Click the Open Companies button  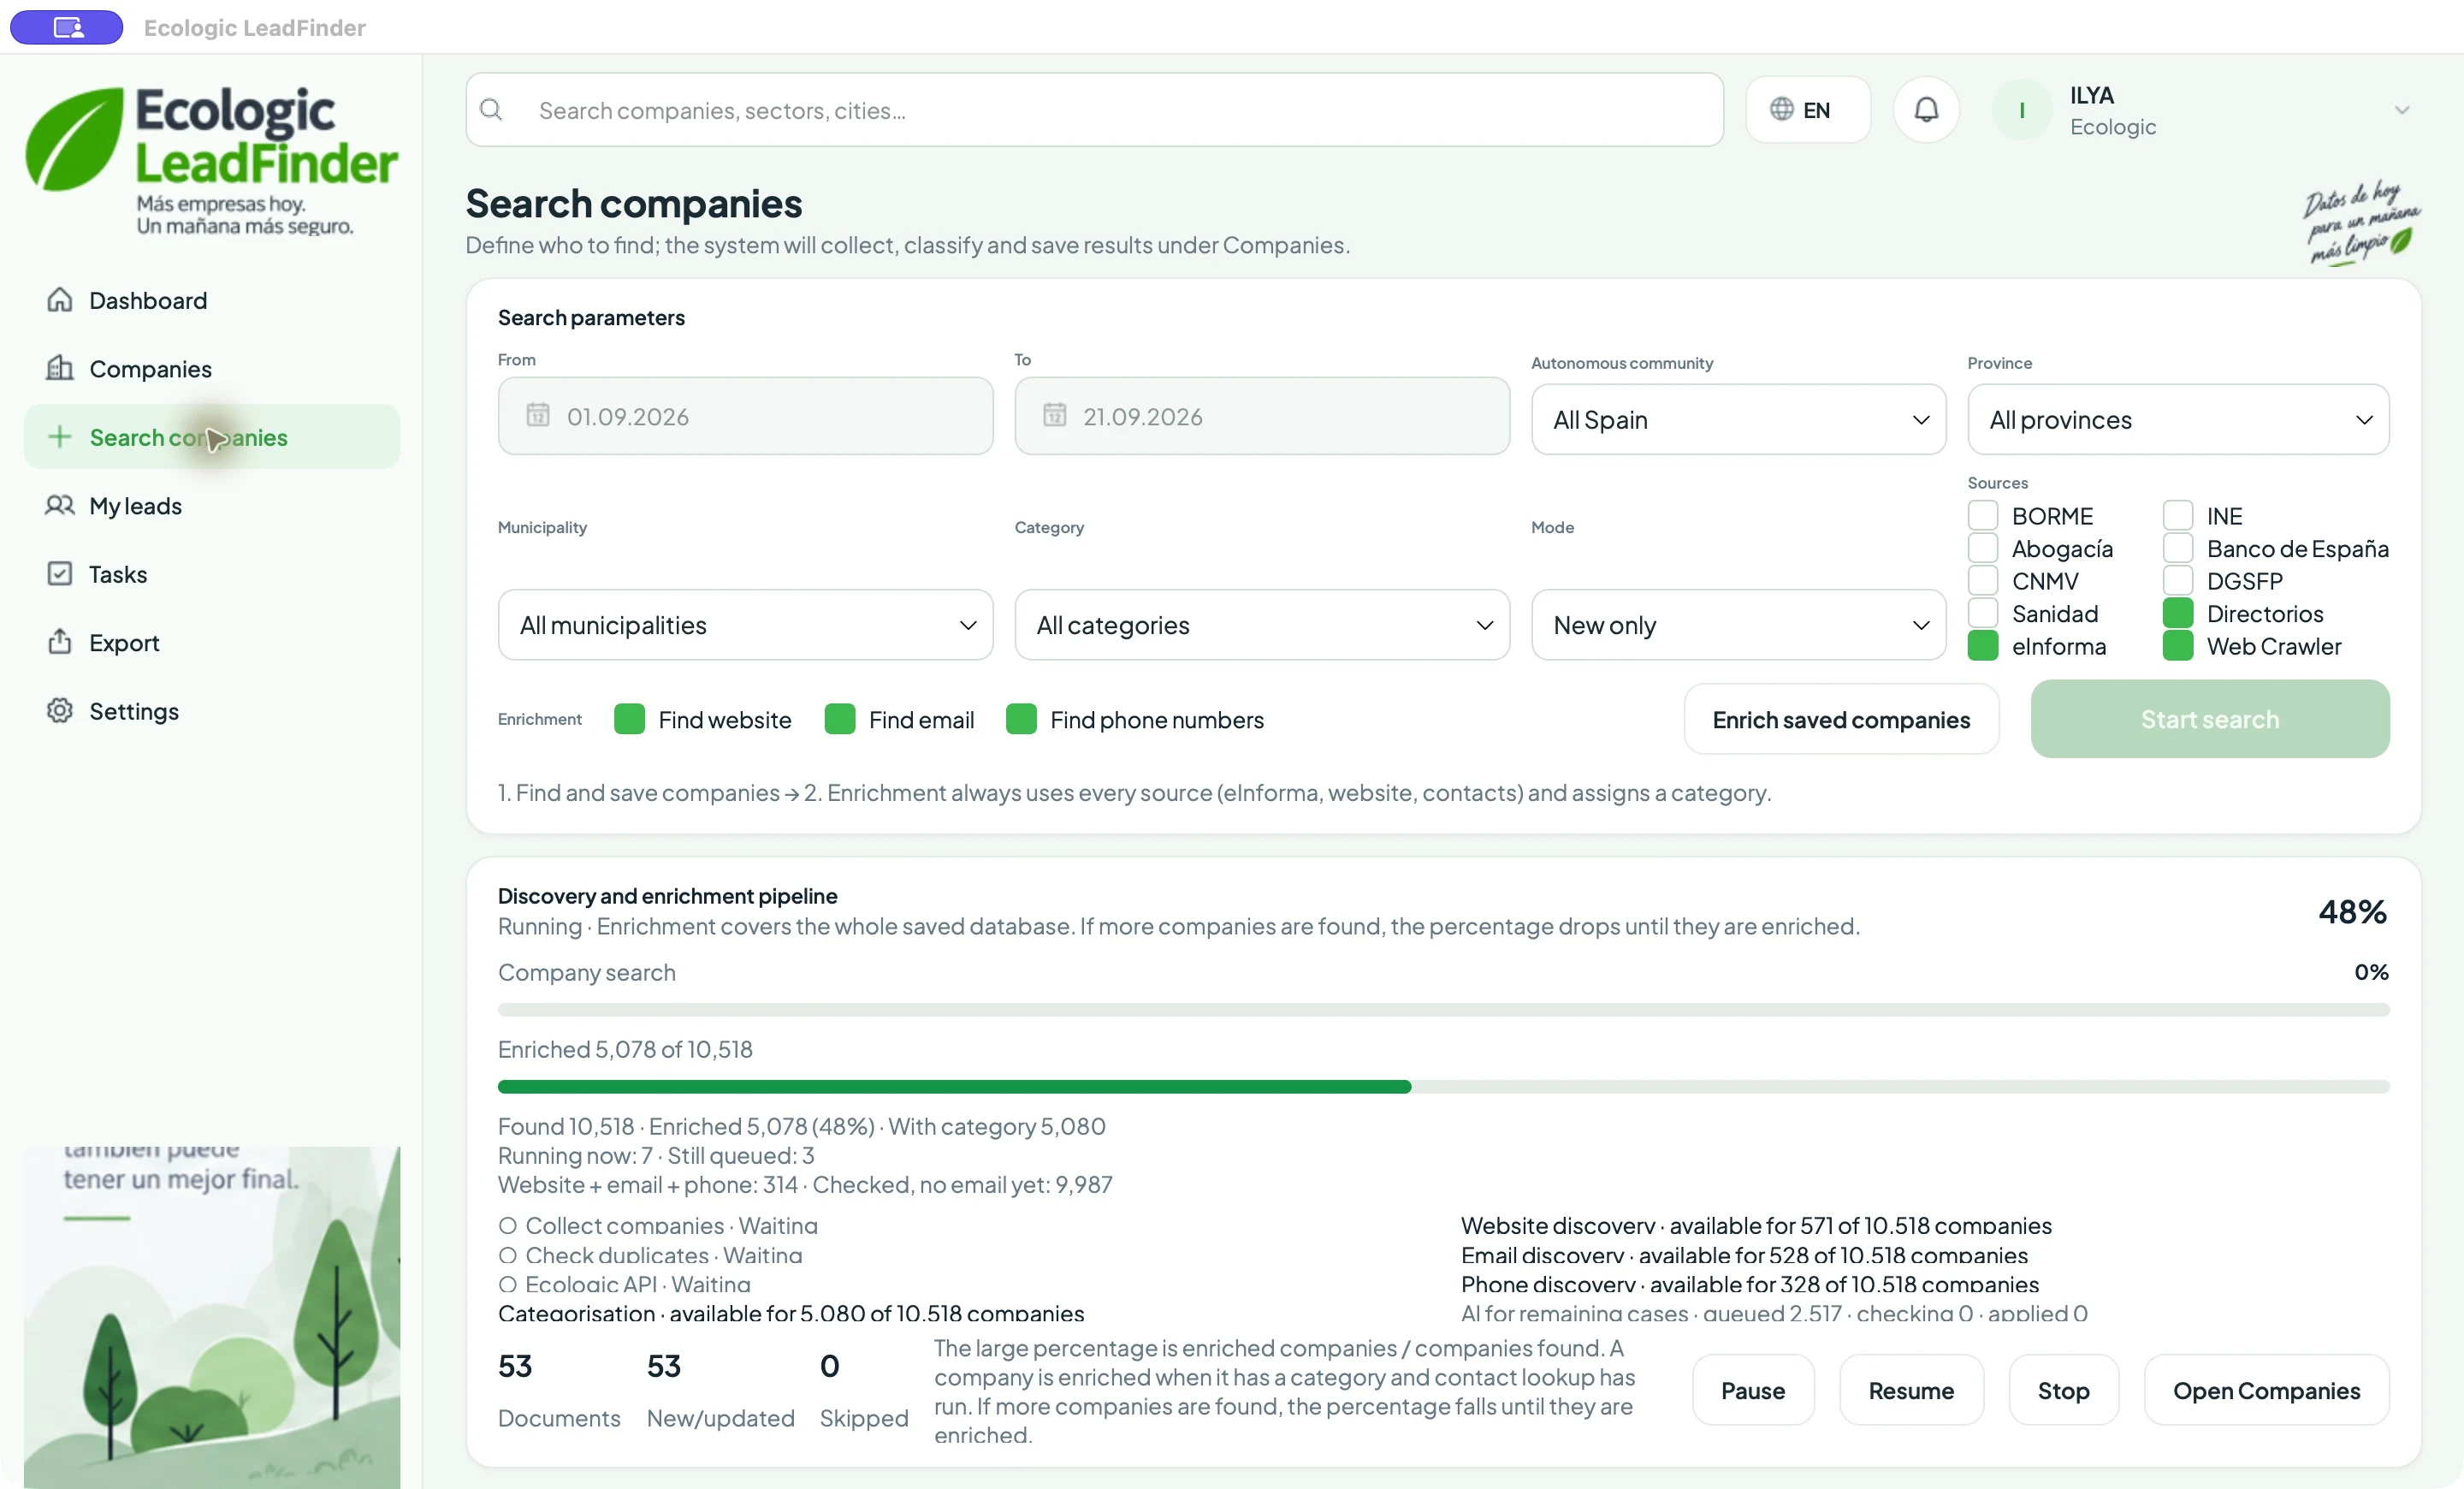pyautogui.click(x=2266, y=1390)
